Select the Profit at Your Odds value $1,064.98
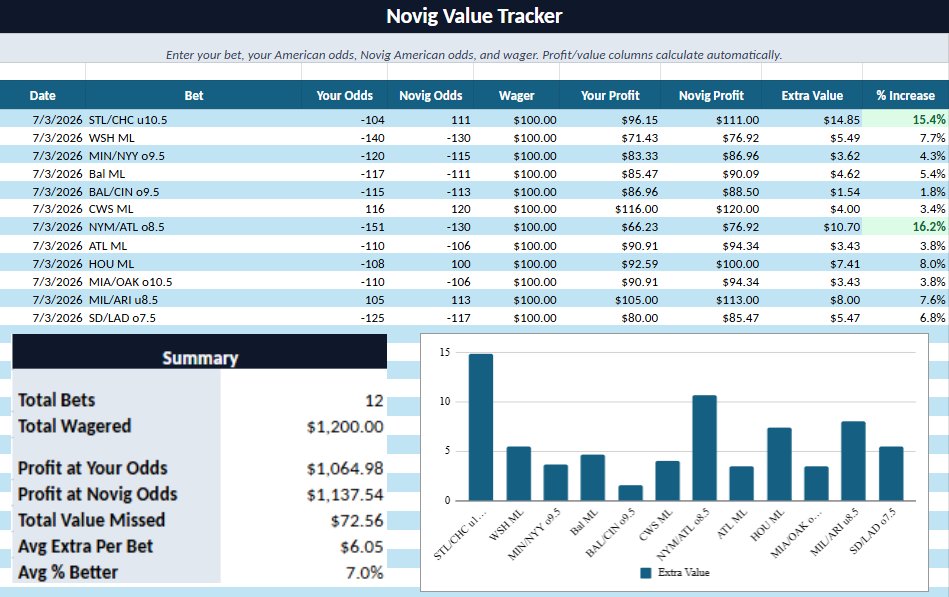The image size is (949, 597). tap(345, 468)
